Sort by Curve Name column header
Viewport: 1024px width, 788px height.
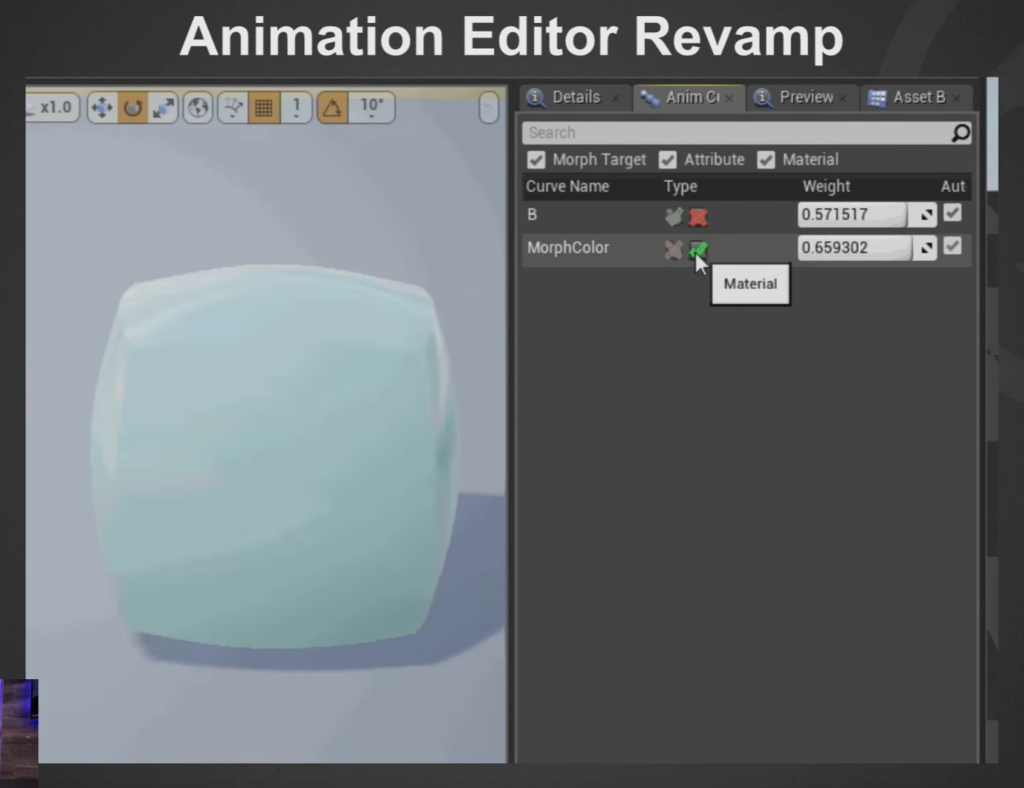pyautogui.click(x=568, y=187)
